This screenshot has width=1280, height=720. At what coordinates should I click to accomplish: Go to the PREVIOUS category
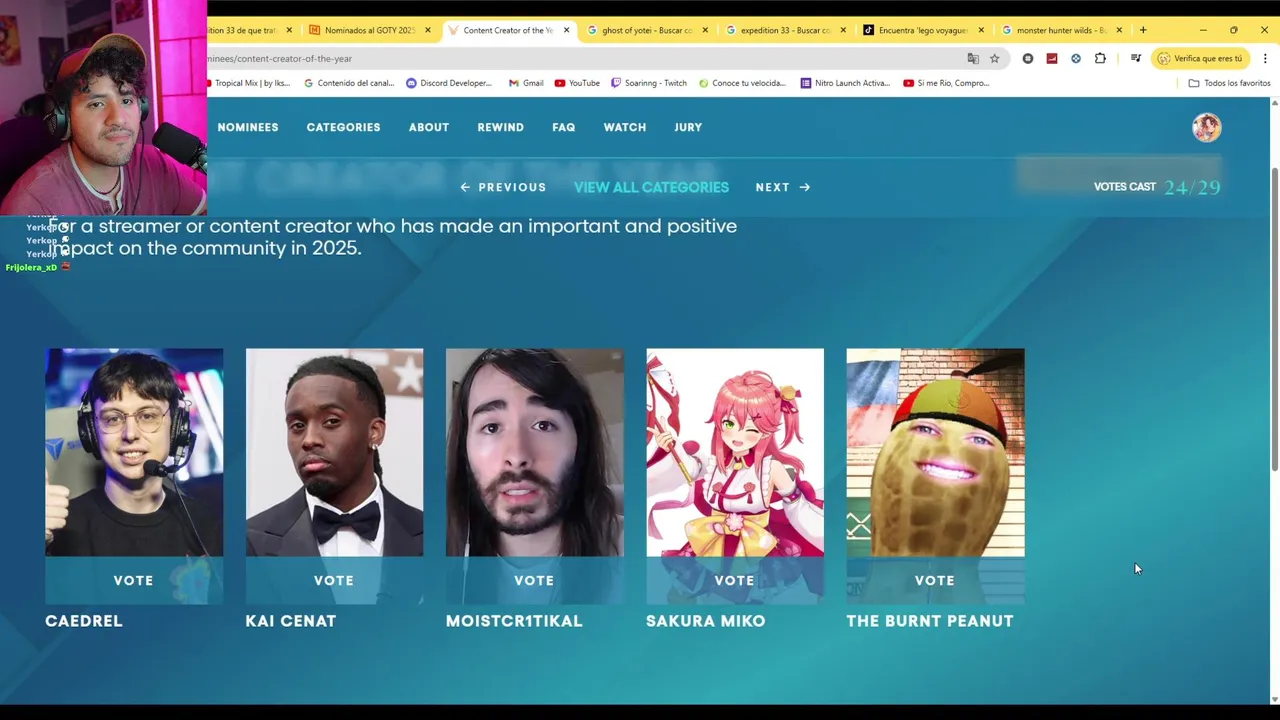pos(503,187)
